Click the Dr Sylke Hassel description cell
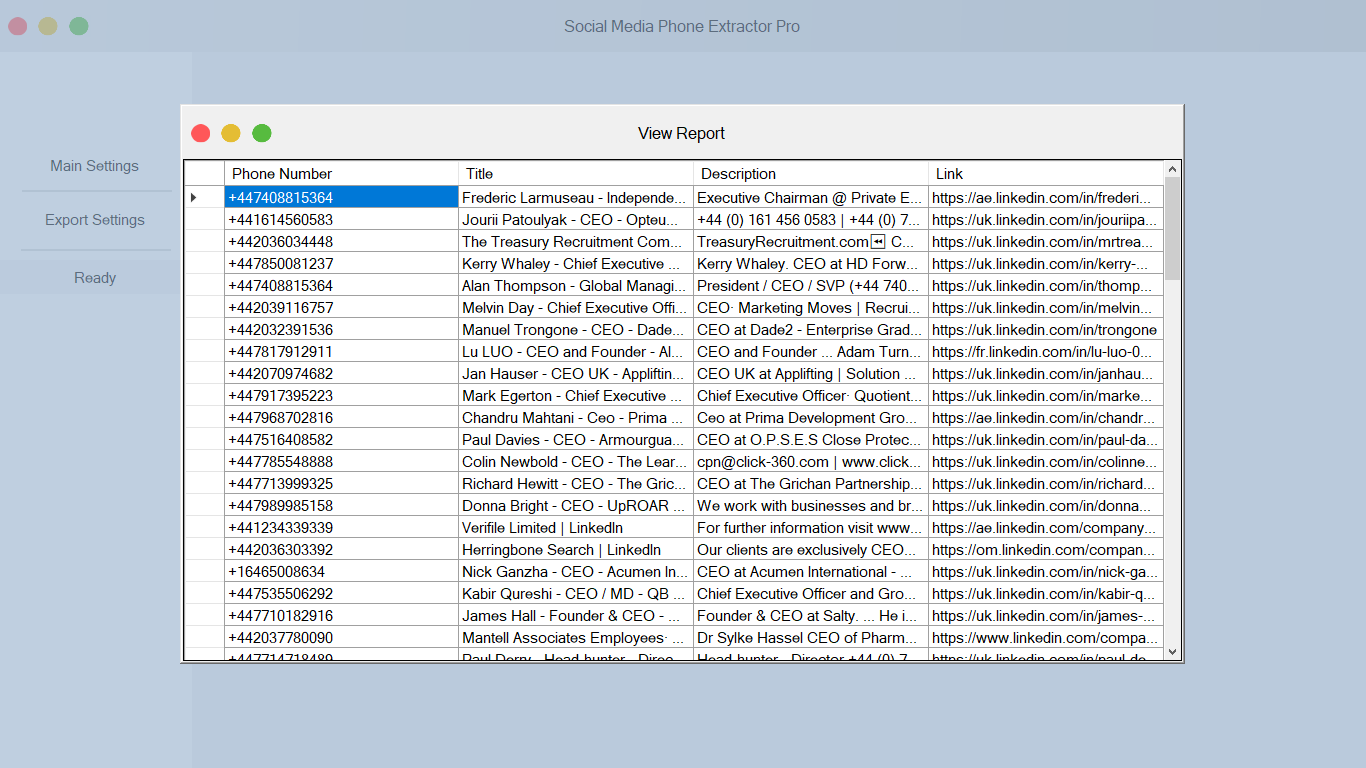Screen dimensions: 1366x768 [x=811, y=638]
